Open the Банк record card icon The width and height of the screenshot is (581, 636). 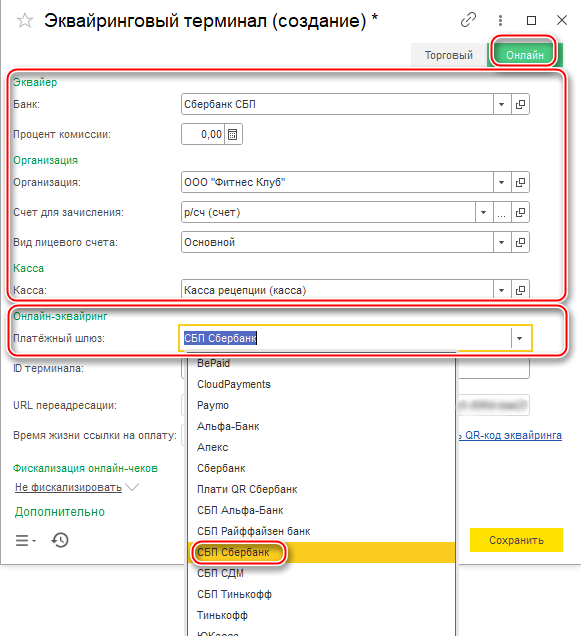coord(520,104)
